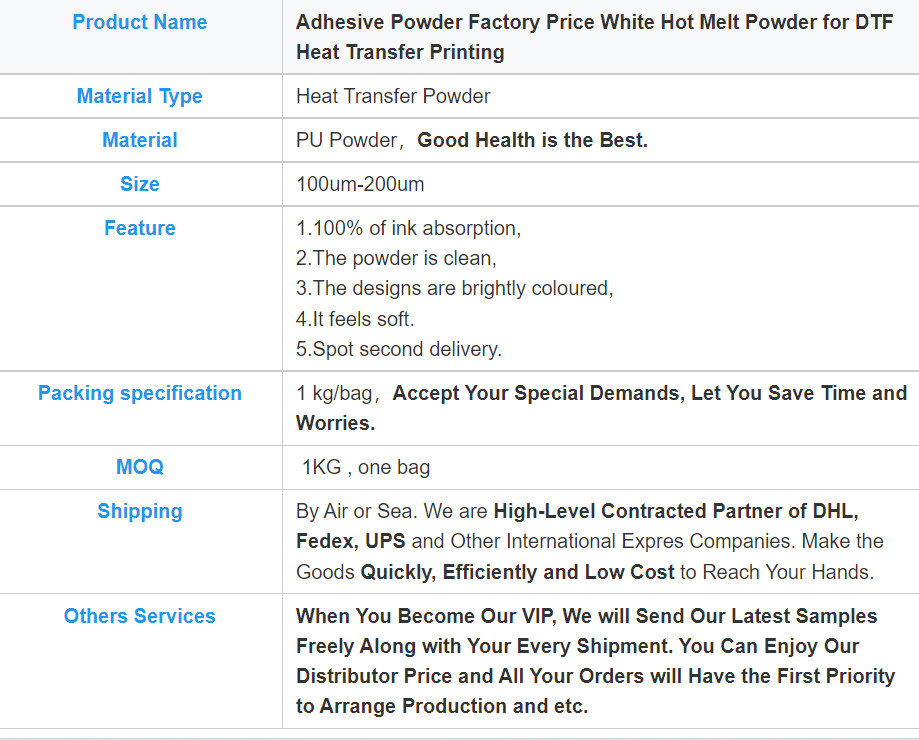This screenshot has height=740, width=919.
Task: Click the blue "Material" row header
Action: coord(140,141)
